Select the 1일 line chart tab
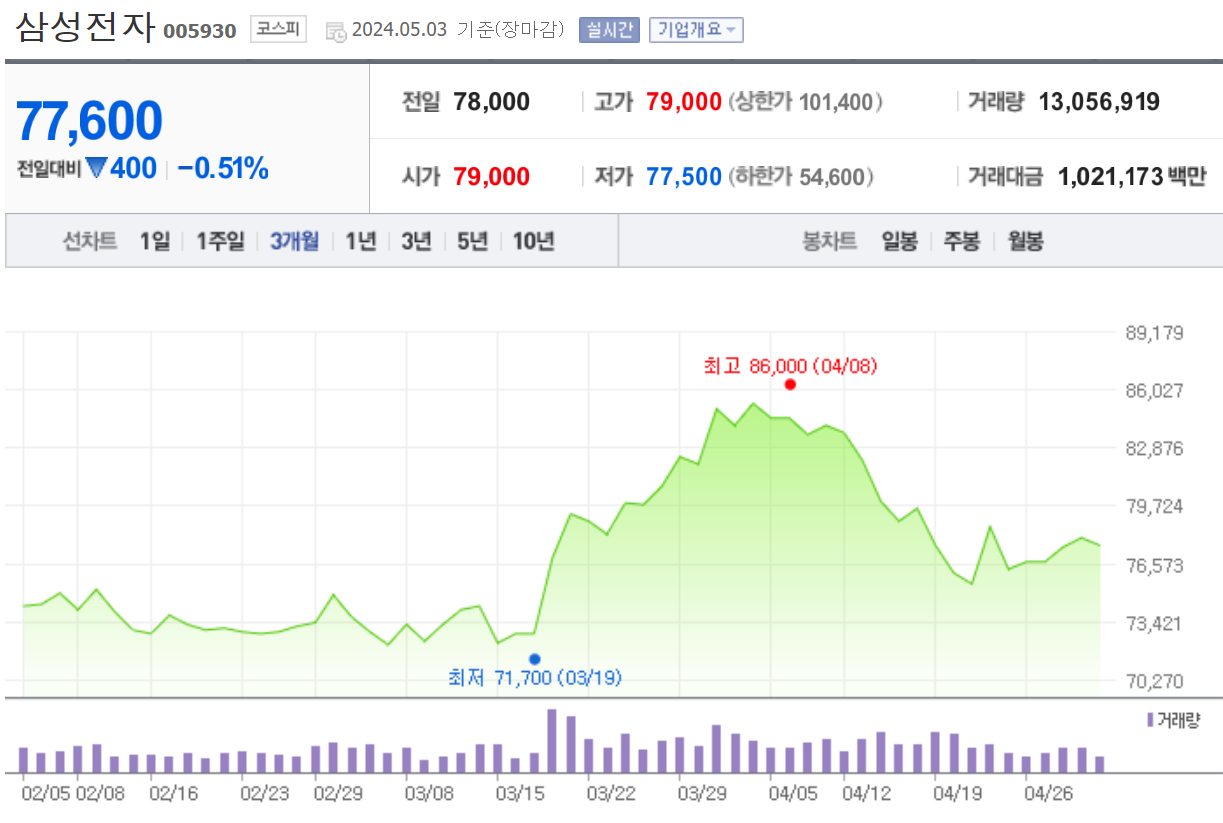 point(155,241)
